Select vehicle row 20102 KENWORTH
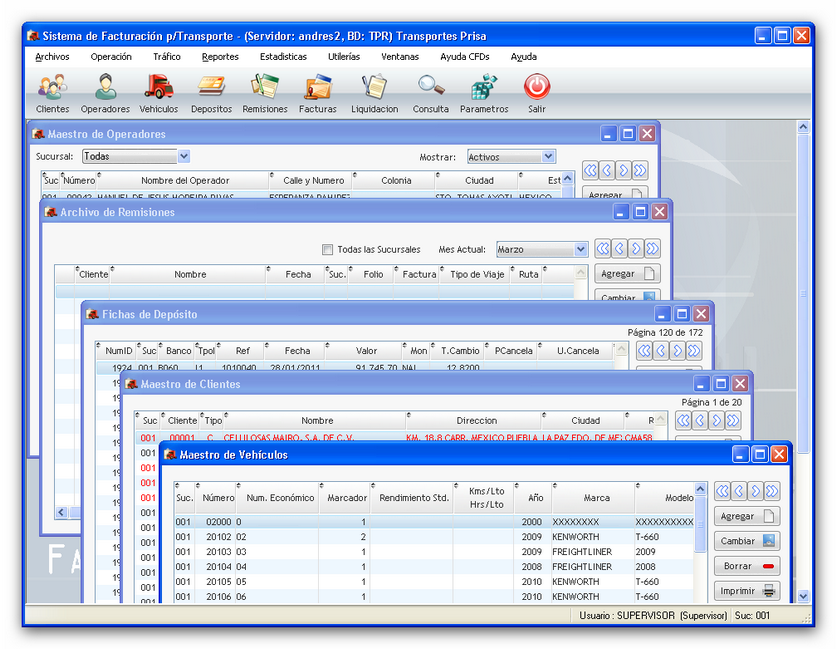The width and height of the screenshot is (837, 649). (x=434, y=537)
